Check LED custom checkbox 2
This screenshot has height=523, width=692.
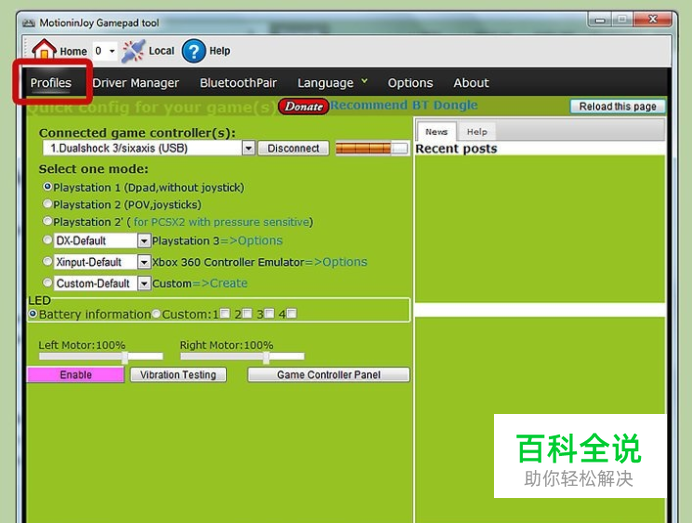pyautogui.click(x=247, y=313)
